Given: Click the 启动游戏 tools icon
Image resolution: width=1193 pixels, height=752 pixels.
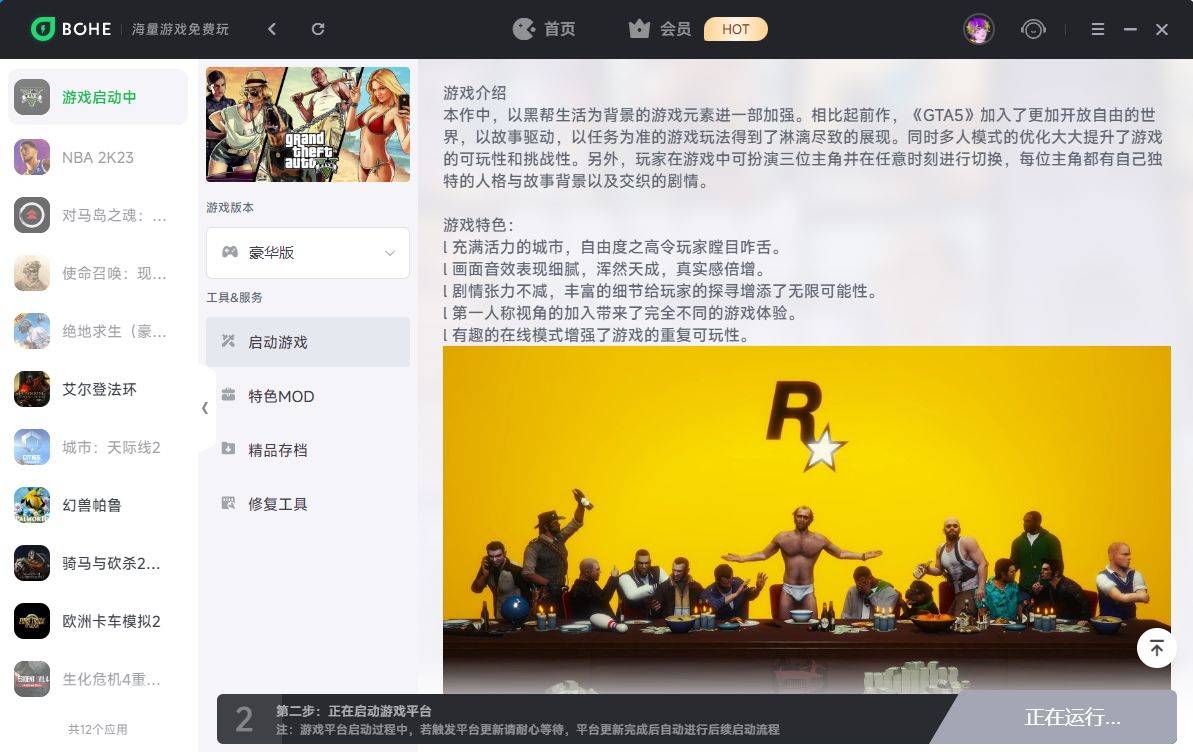Looking at the screenshot, I should [228, 341].
